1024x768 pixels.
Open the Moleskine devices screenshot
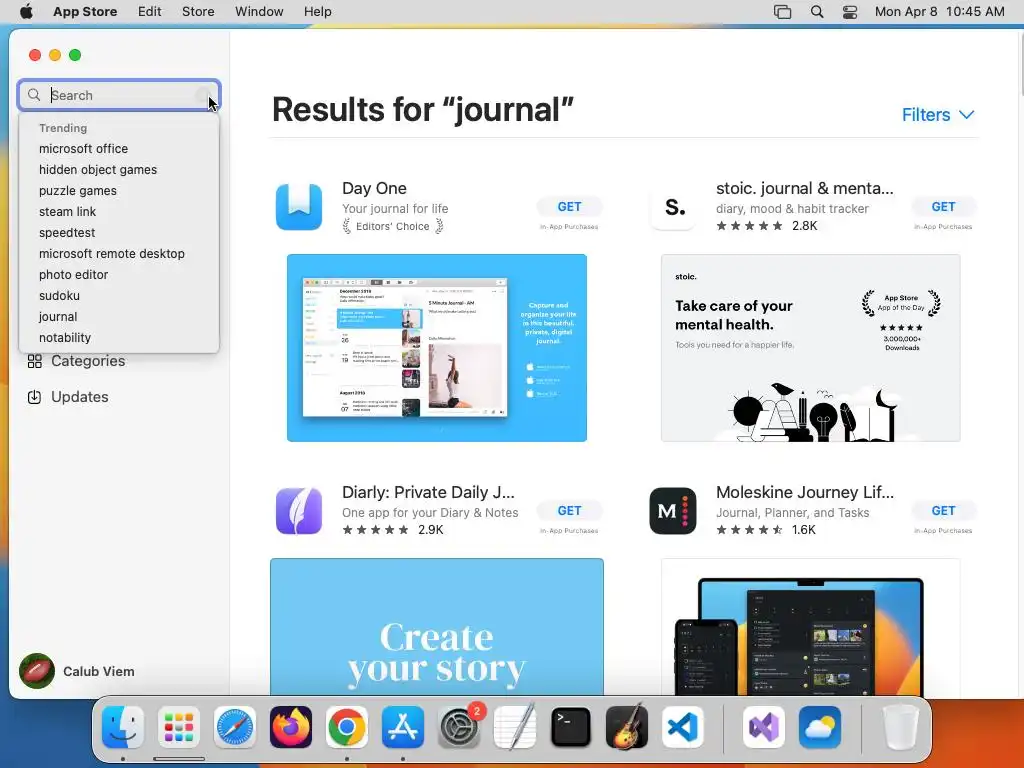click(810, 627)
